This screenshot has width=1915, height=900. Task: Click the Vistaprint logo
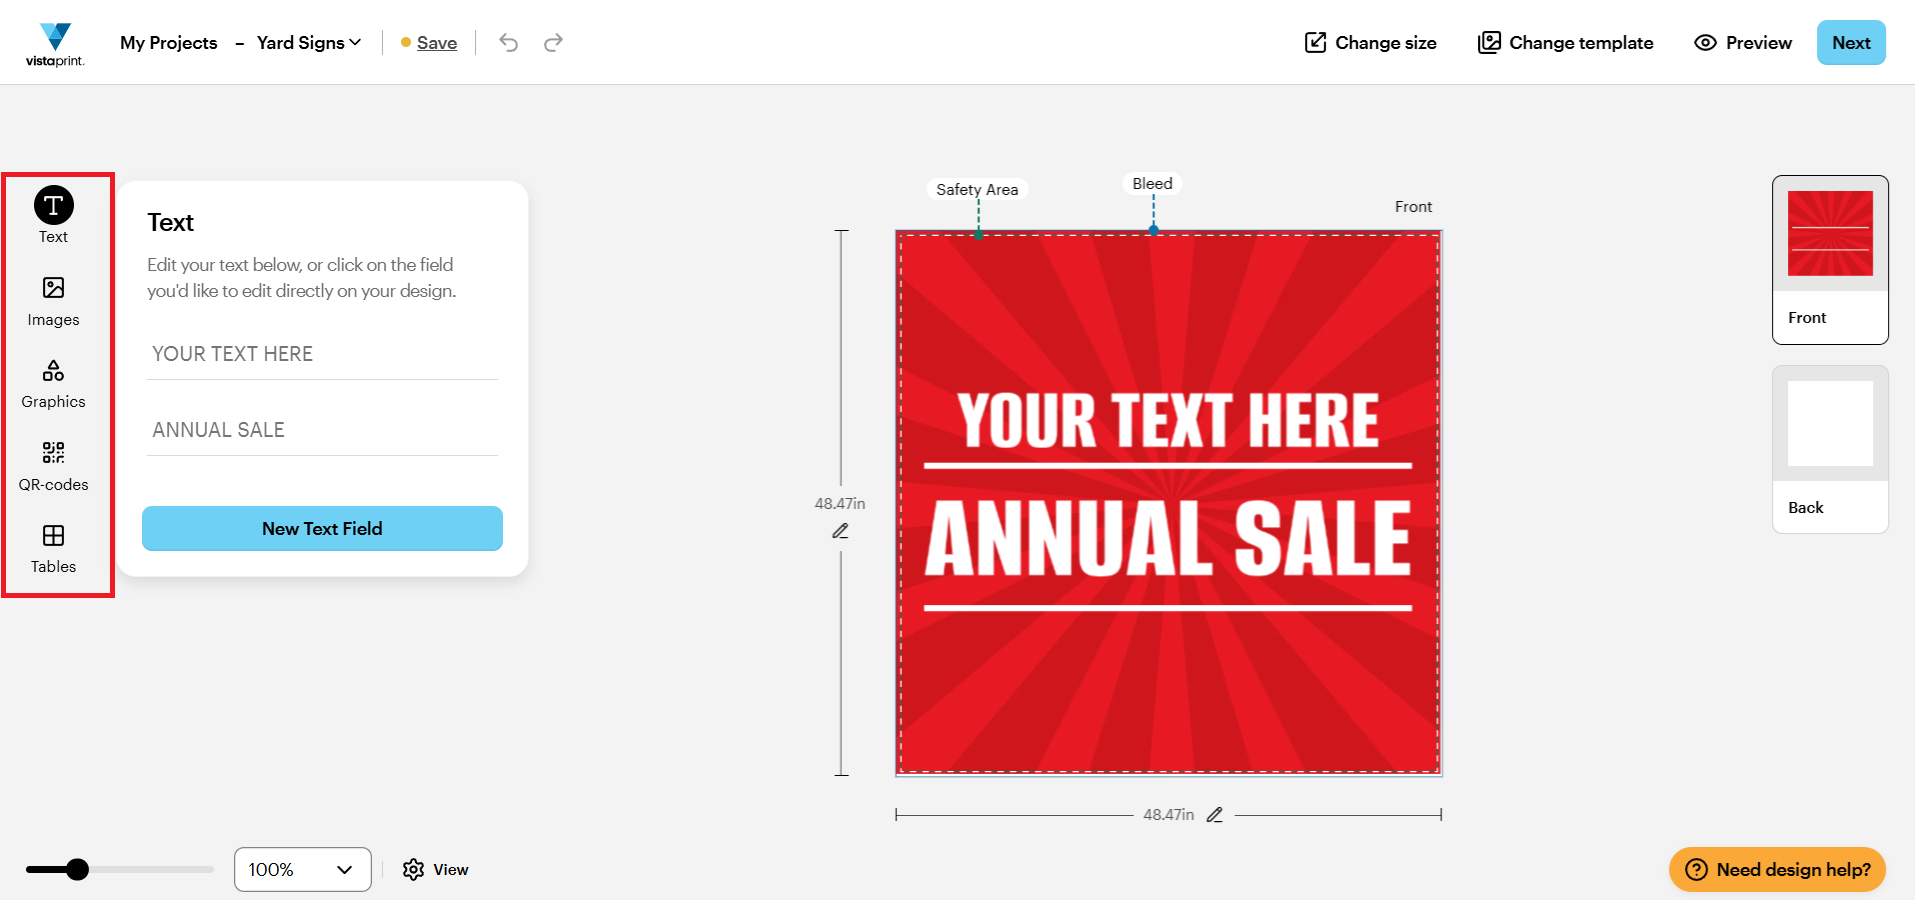[x=56, y=44]
